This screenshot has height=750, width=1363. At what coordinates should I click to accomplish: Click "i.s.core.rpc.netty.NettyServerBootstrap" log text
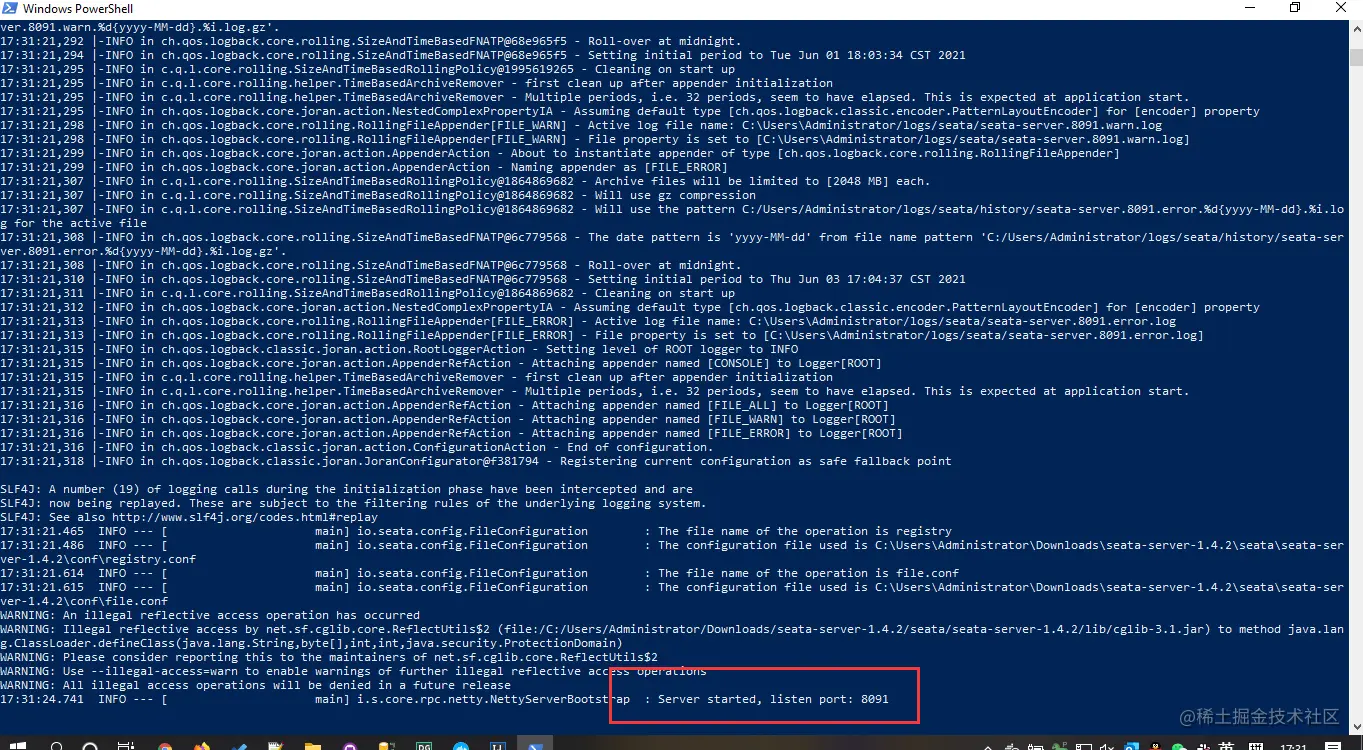(494, 699)
